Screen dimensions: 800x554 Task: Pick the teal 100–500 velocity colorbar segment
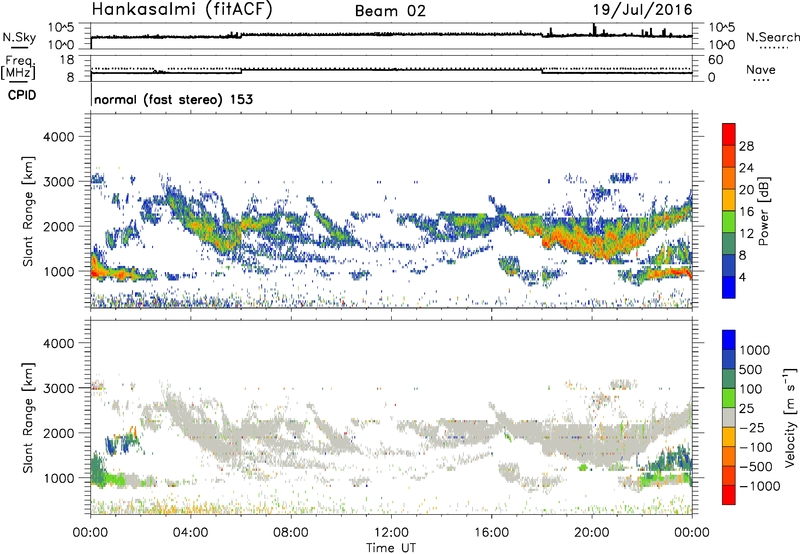pos(729,379)
